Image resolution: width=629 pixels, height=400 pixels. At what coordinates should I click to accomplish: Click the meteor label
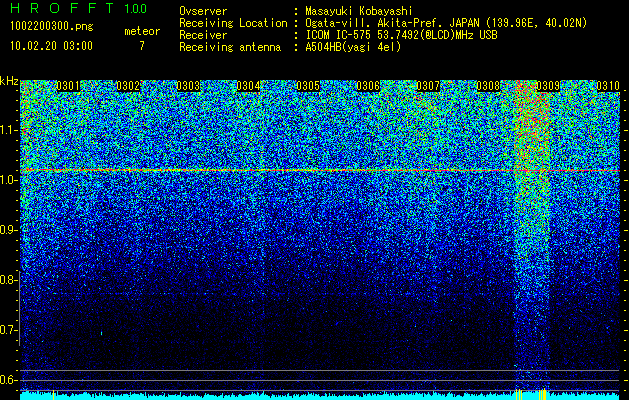tap(142, 31)
